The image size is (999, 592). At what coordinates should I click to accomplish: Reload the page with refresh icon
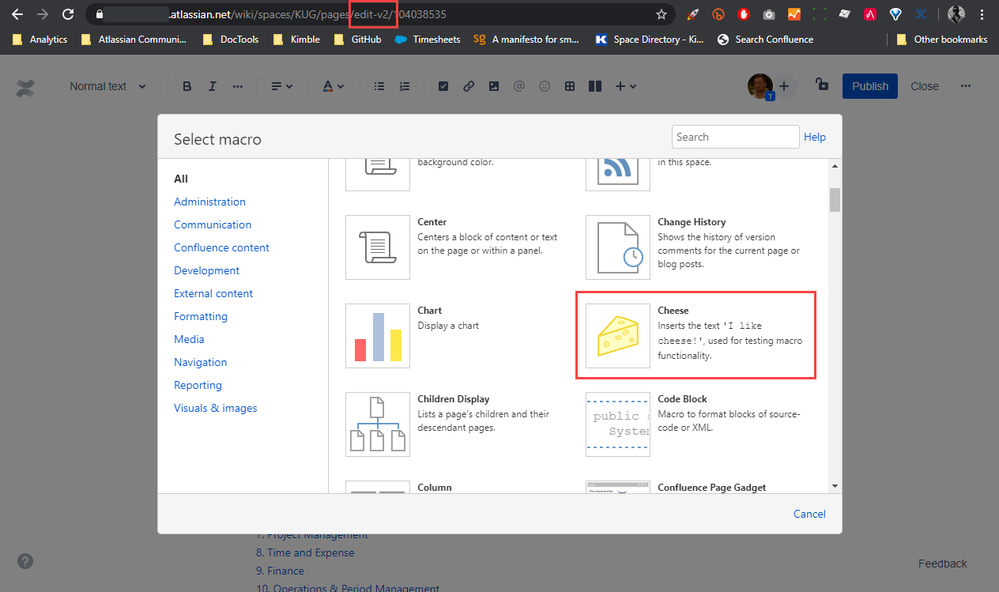[68, 14]
